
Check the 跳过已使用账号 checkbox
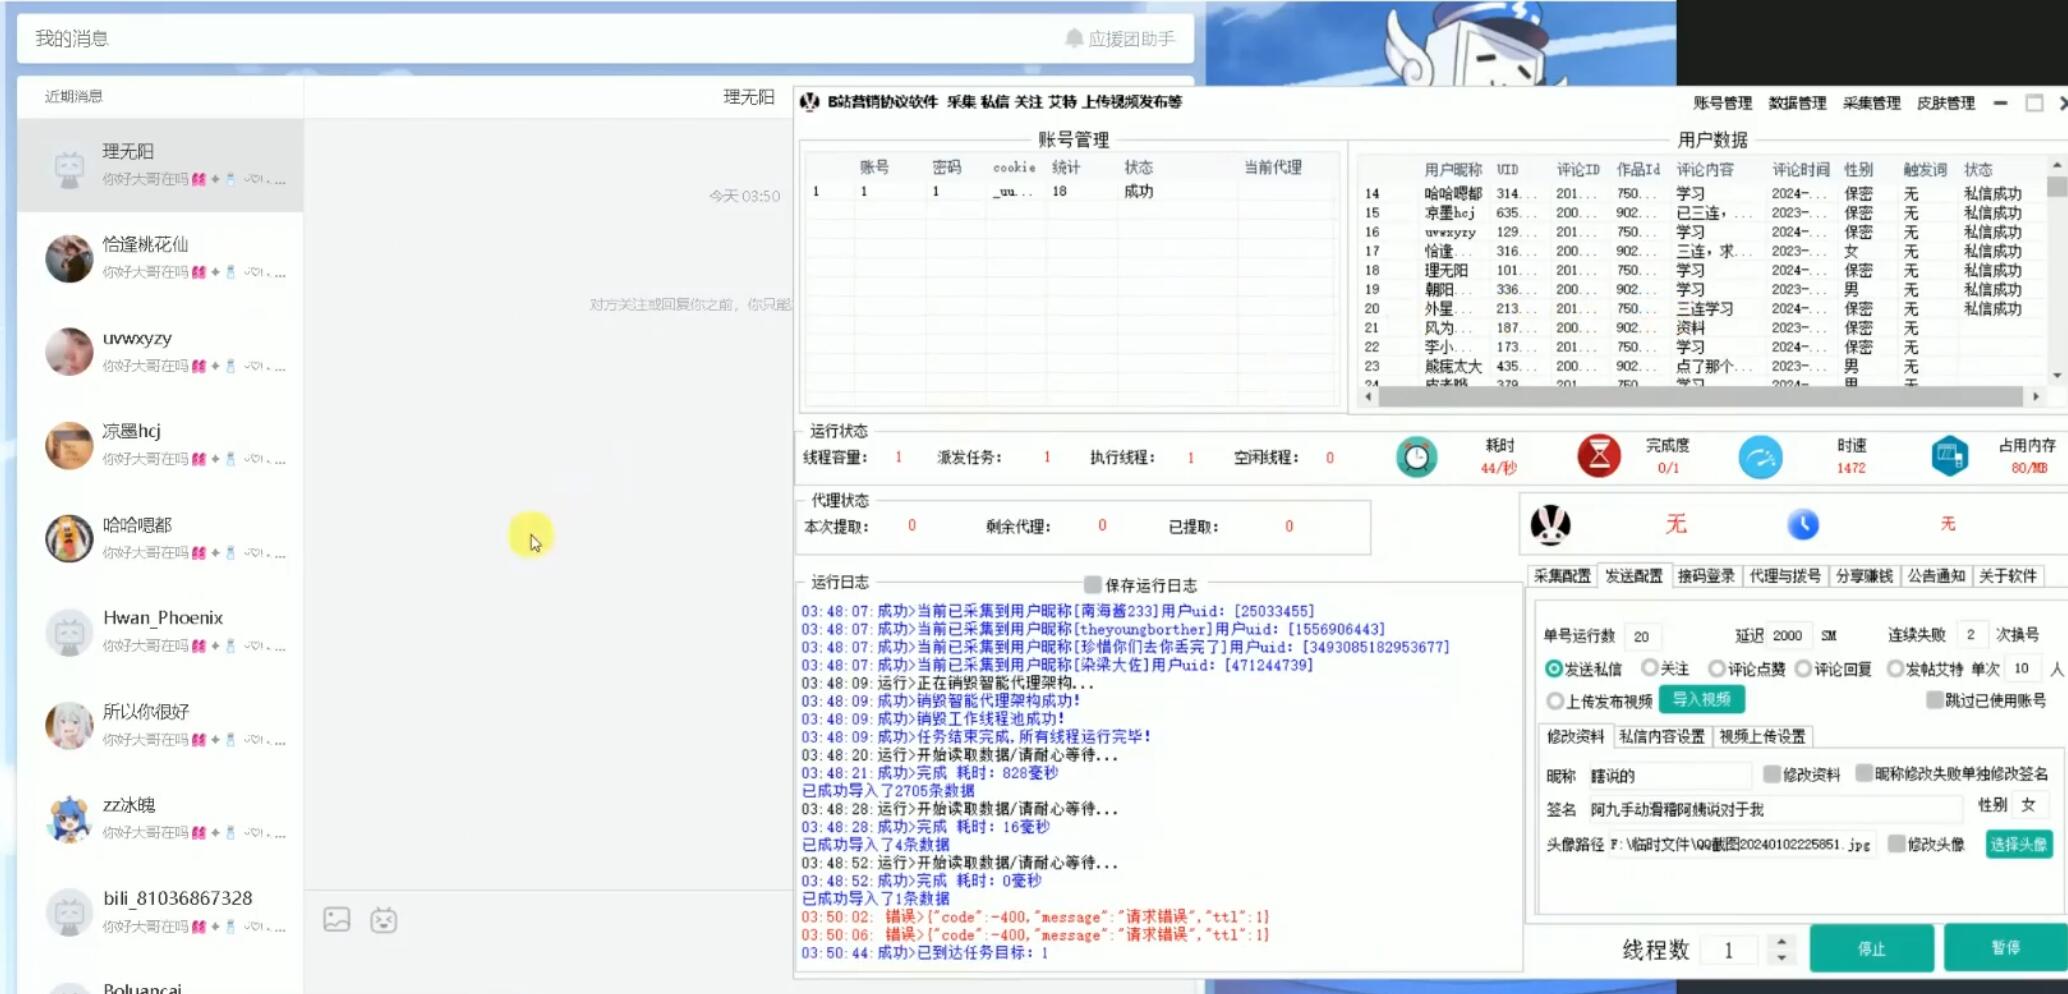pos(1934,700)
